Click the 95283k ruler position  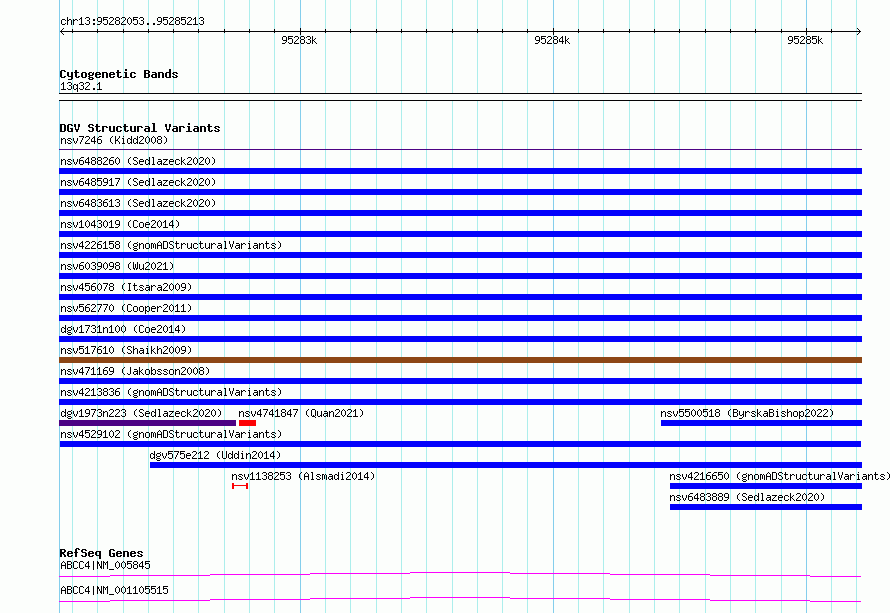[299, 40]
